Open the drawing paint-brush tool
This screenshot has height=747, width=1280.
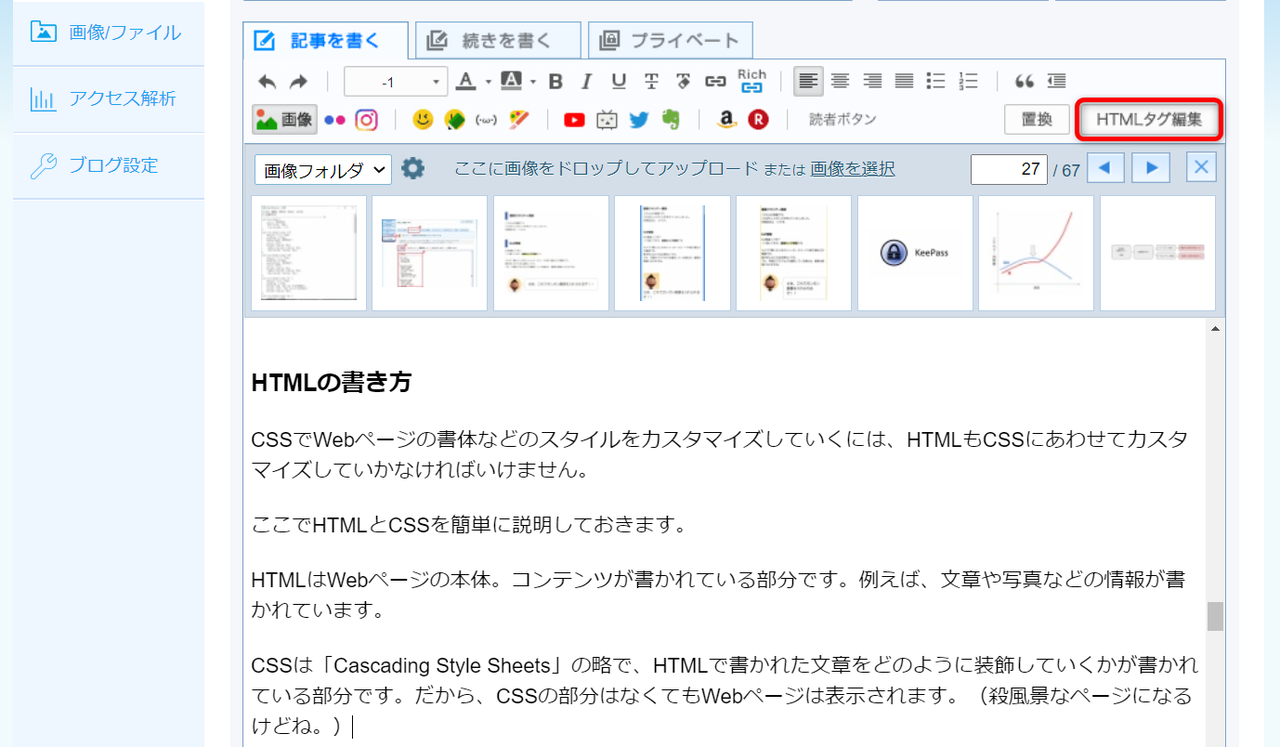pos(519,120)
